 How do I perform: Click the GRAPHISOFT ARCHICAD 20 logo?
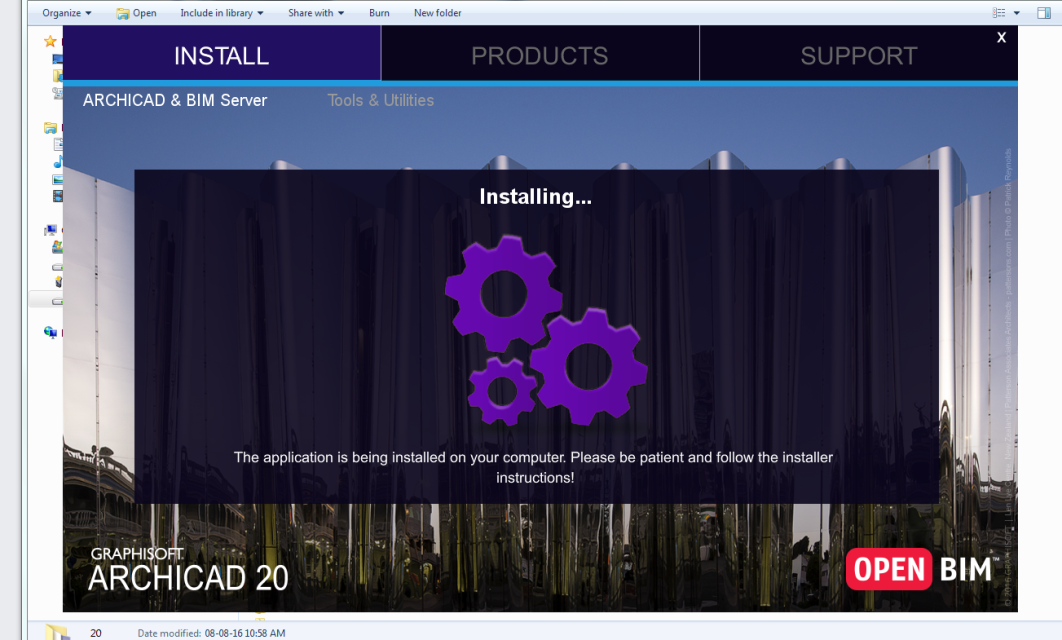(189, 569)
